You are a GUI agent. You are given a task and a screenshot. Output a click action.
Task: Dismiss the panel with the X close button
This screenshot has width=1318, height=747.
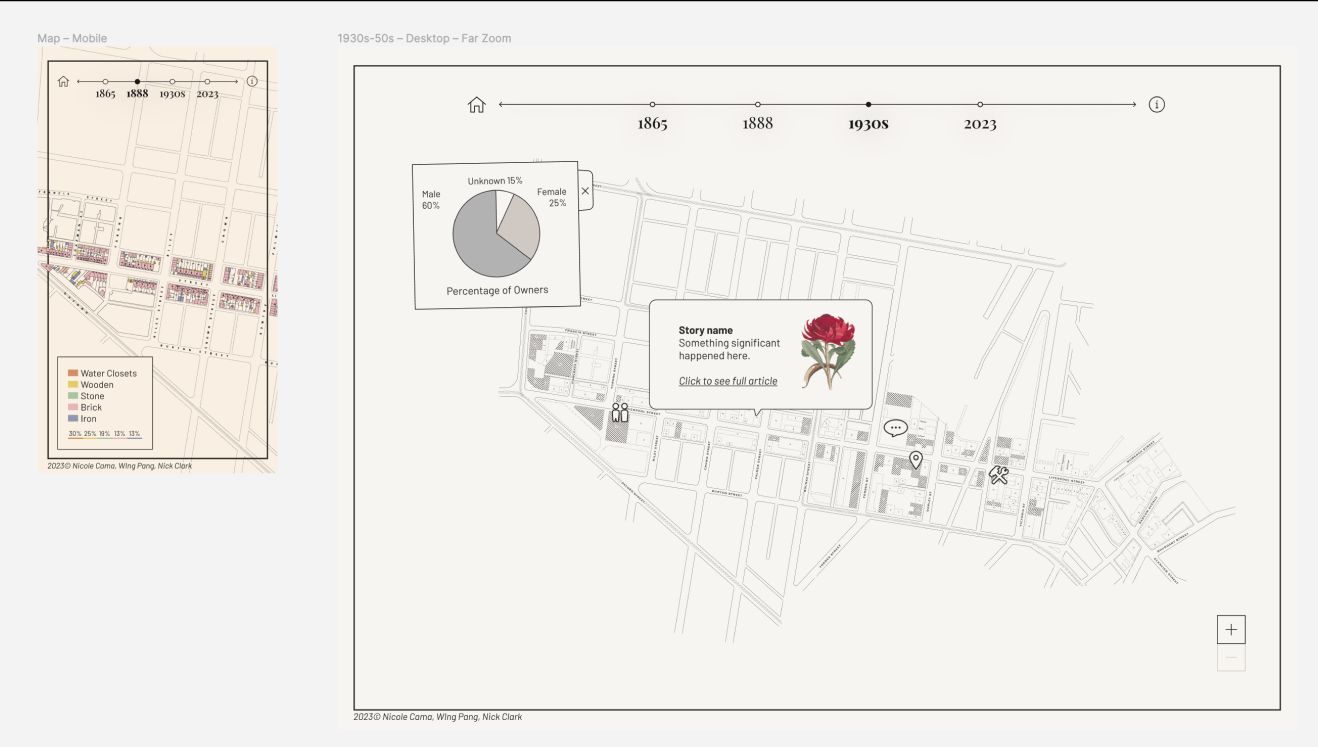tap(585, 189)
